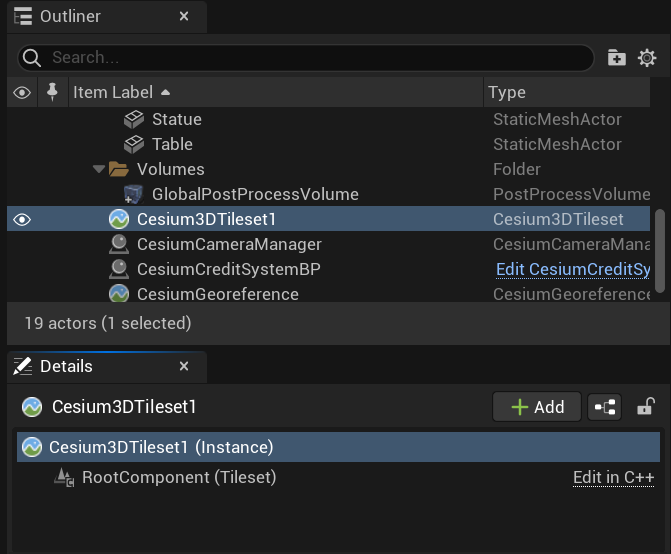Click the Volumes folder icon
Screen dimensions: 671x554
[x=119, y=169]
